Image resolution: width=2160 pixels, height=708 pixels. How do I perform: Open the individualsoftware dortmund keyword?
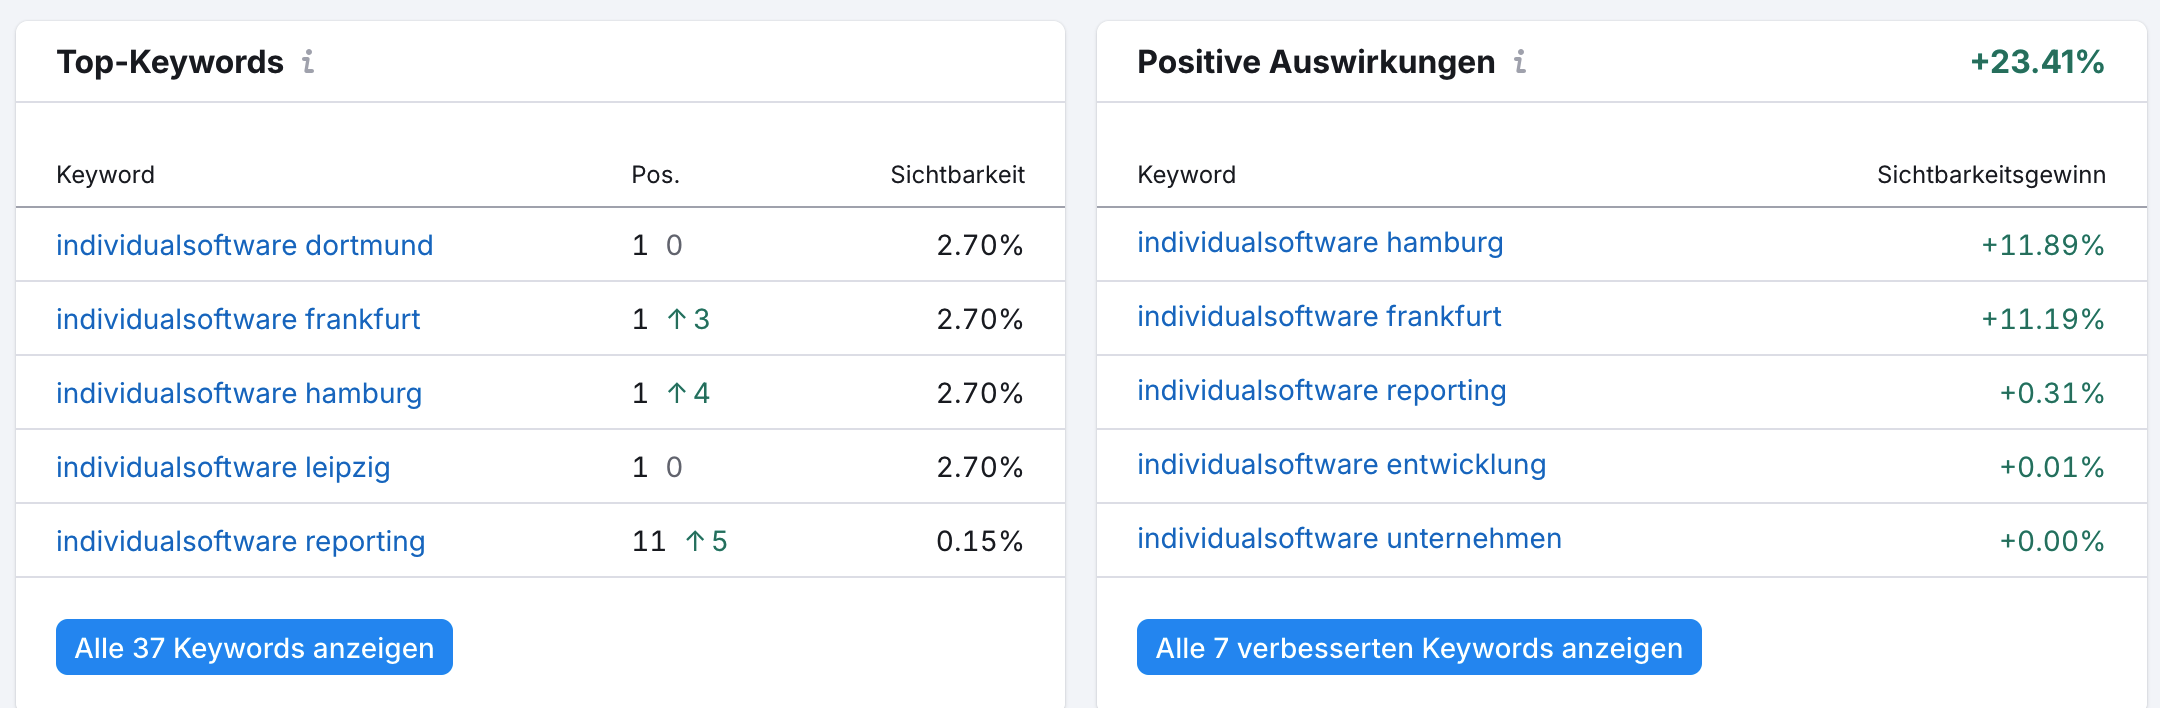244,245
